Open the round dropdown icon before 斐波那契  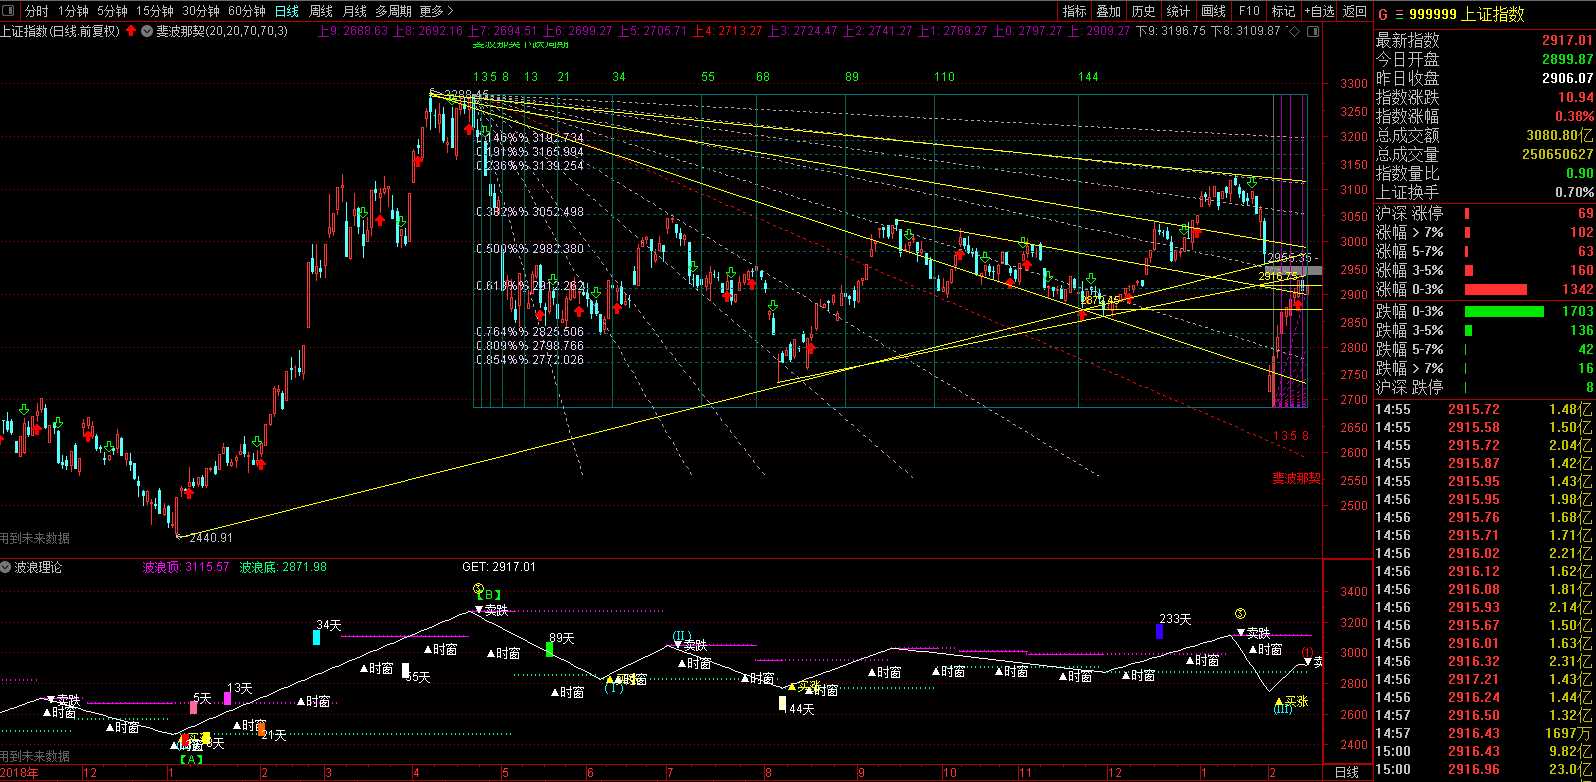click(x=146, y=31)
